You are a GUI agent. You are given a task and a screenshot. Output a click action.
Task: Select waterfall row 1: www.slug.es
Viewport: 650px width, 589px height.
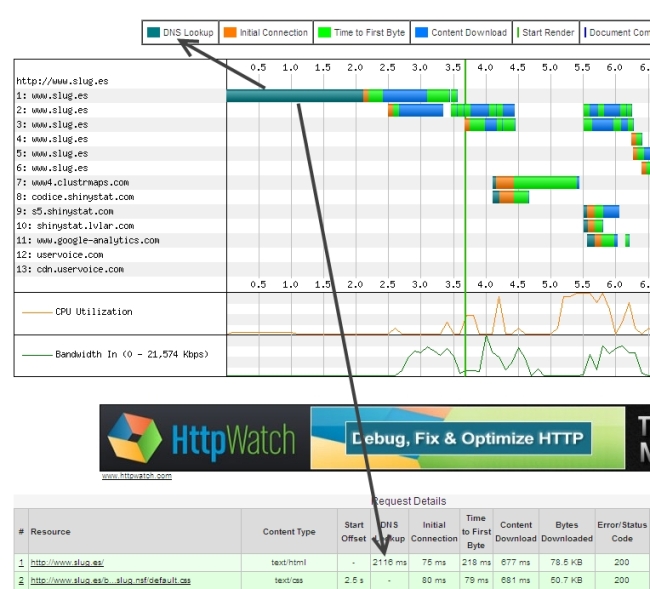[52, 96]
